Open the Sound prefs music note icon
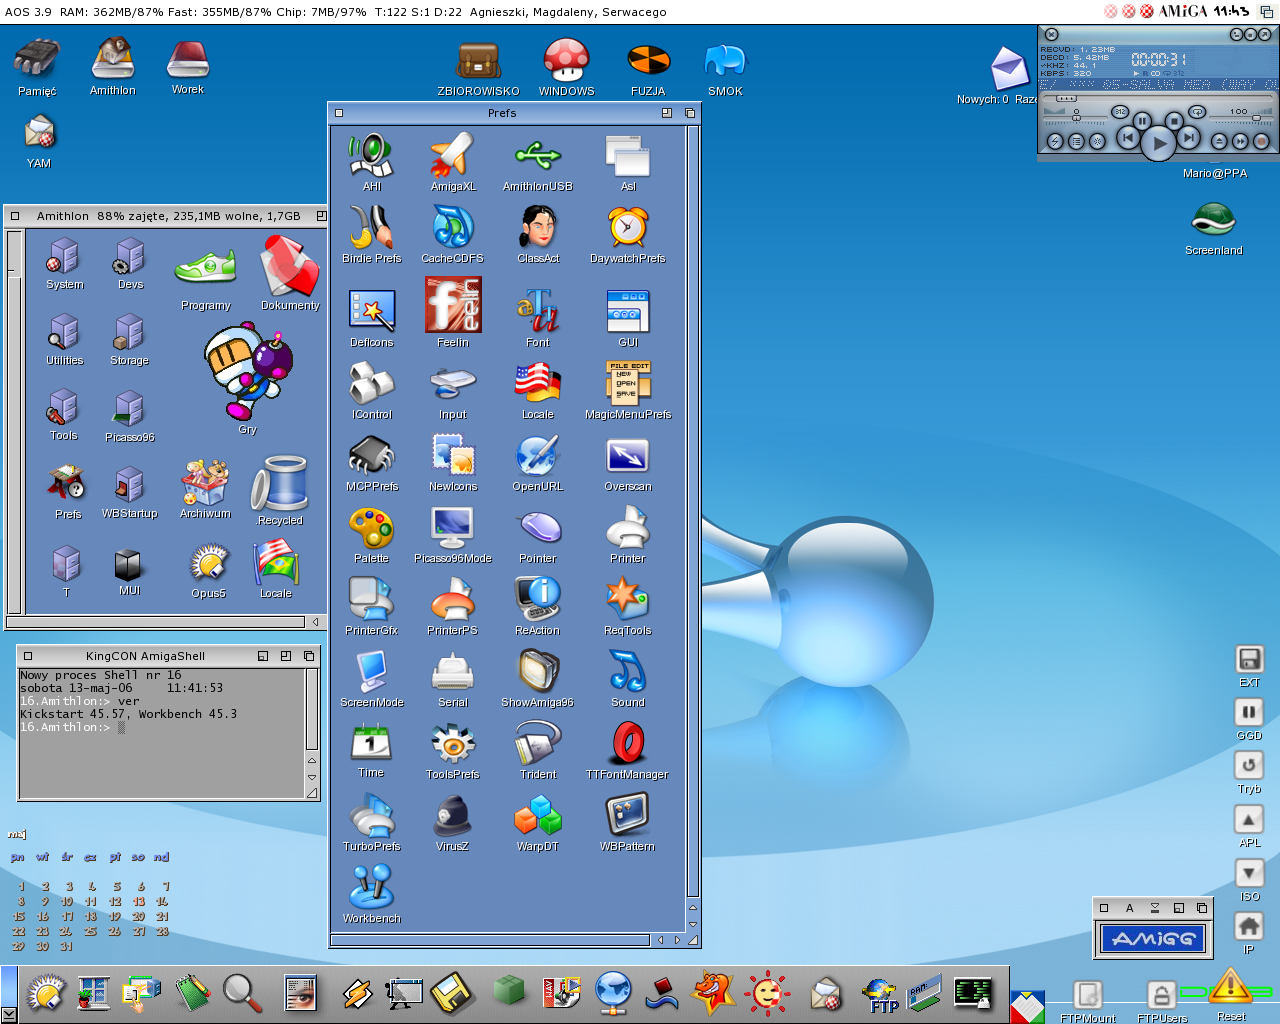The image size is (1280, 1024). tap(627, 671)
